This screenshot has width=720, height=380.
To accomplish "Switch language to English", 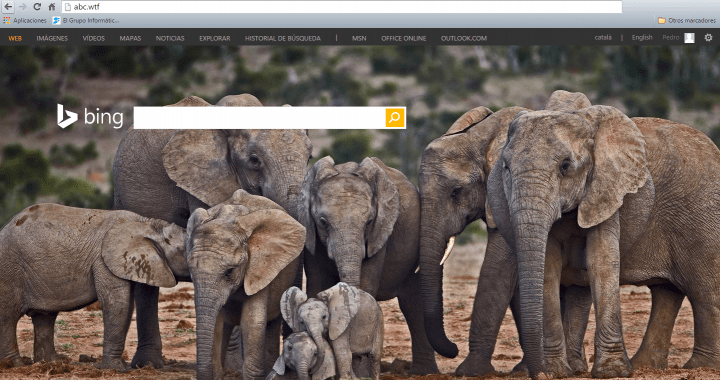I will [x=642, y=38].
